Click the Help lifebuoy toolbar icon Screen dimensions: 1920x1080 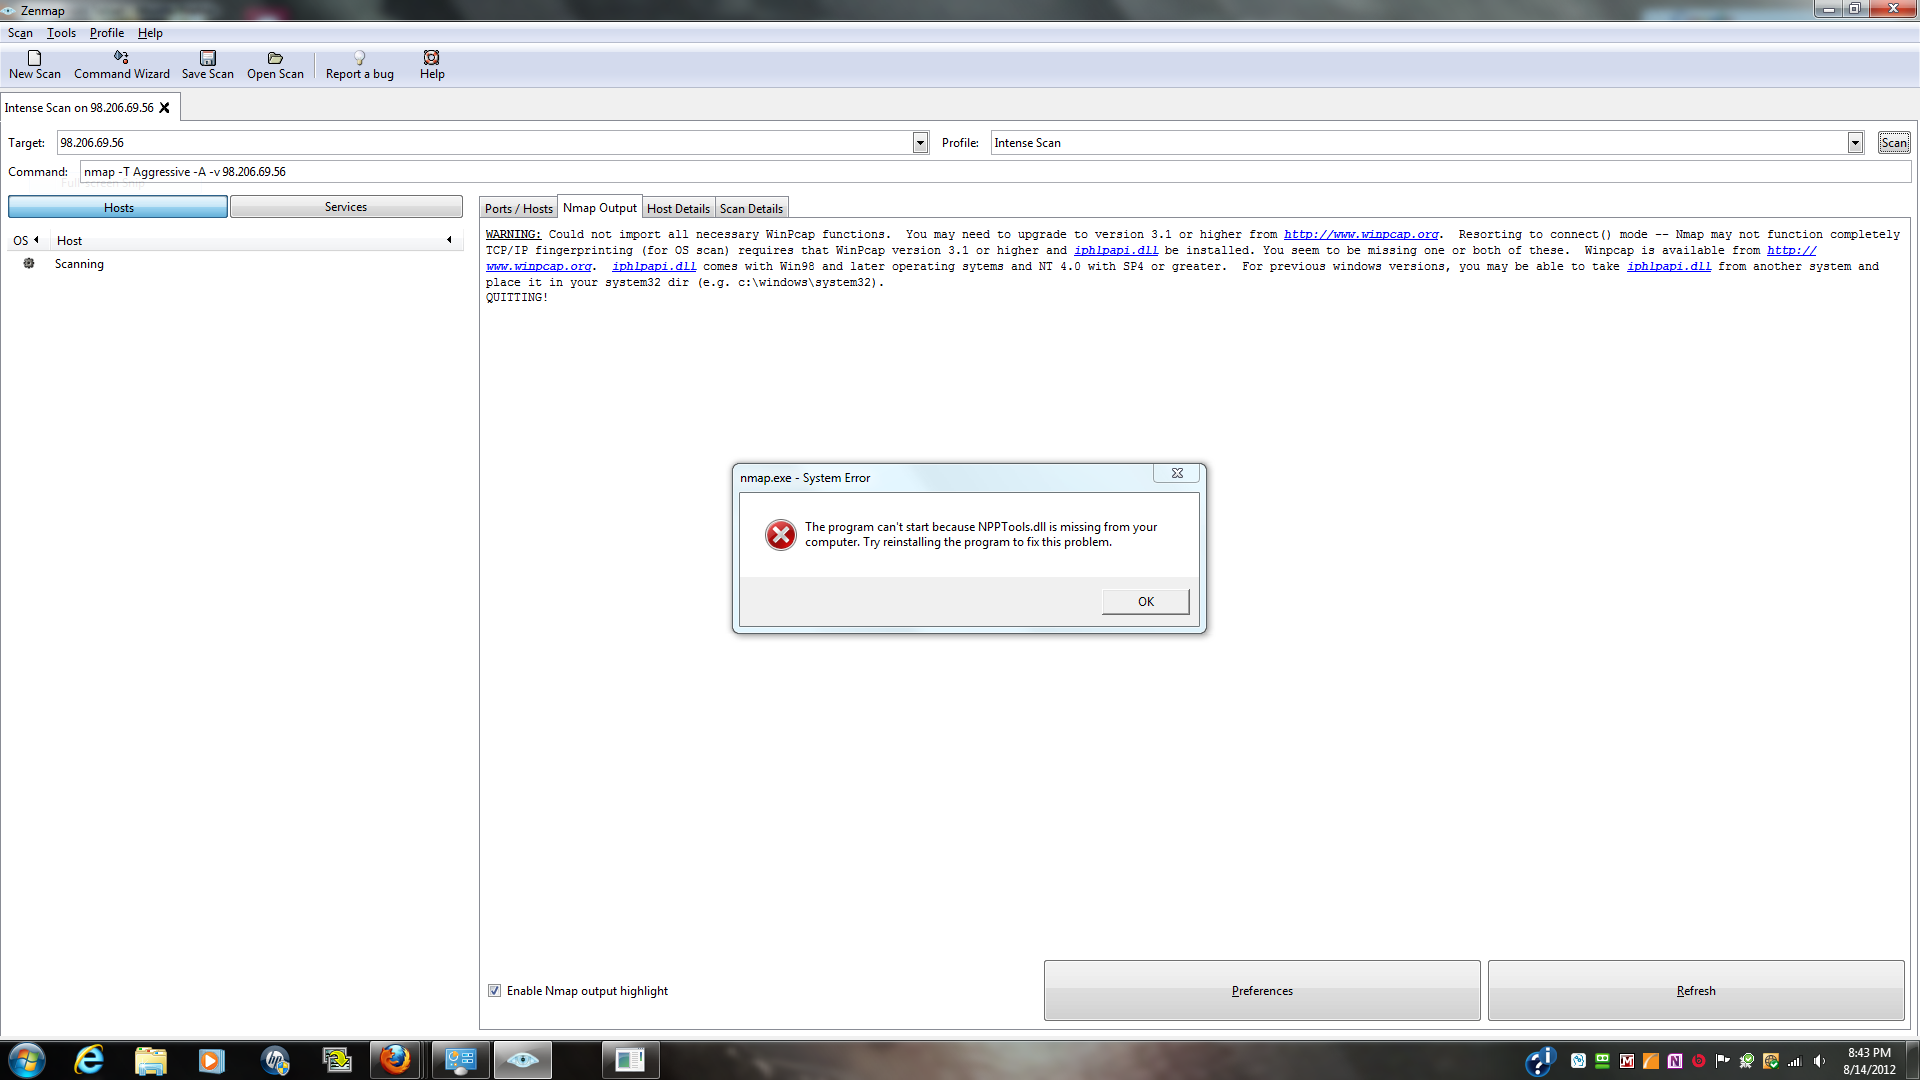[431, 58]
